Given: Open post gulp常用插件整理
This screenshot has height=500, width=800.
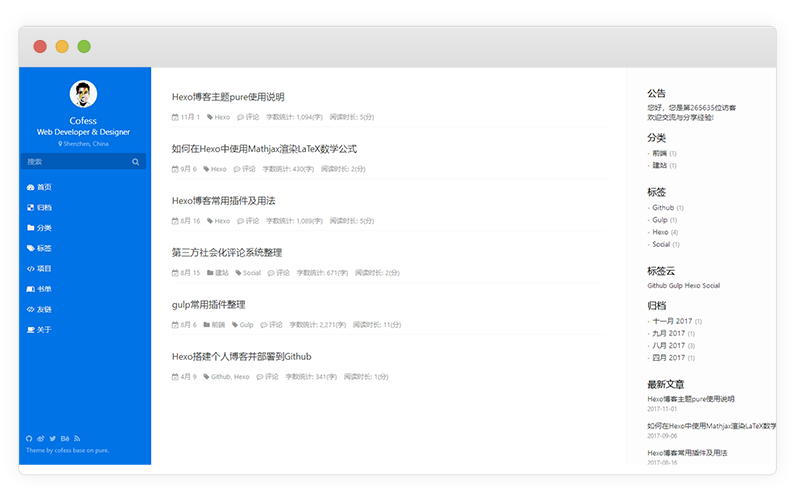Looking at the screenshot, I should click(209, 305).
